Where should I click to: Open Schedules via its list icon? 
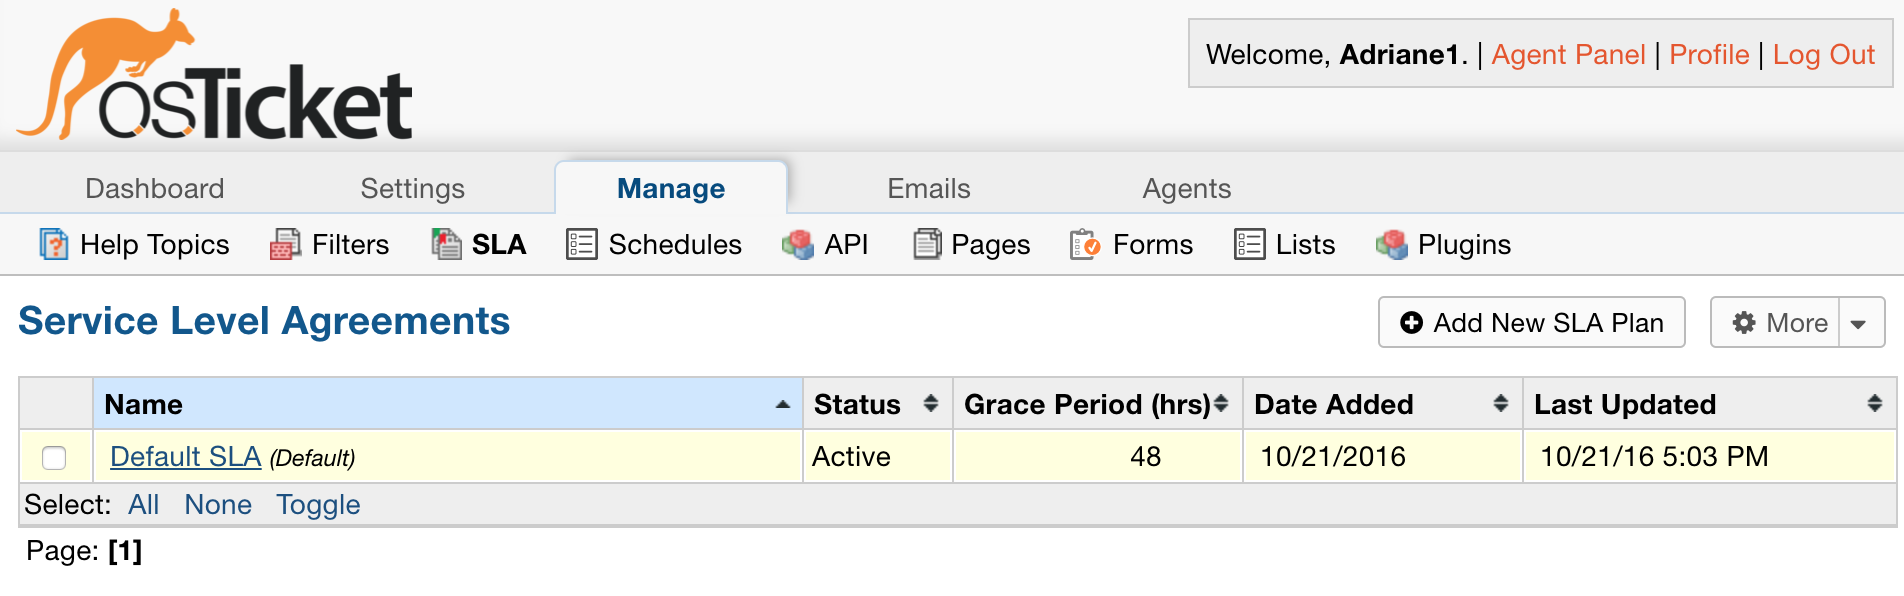[x=581, y=244]
